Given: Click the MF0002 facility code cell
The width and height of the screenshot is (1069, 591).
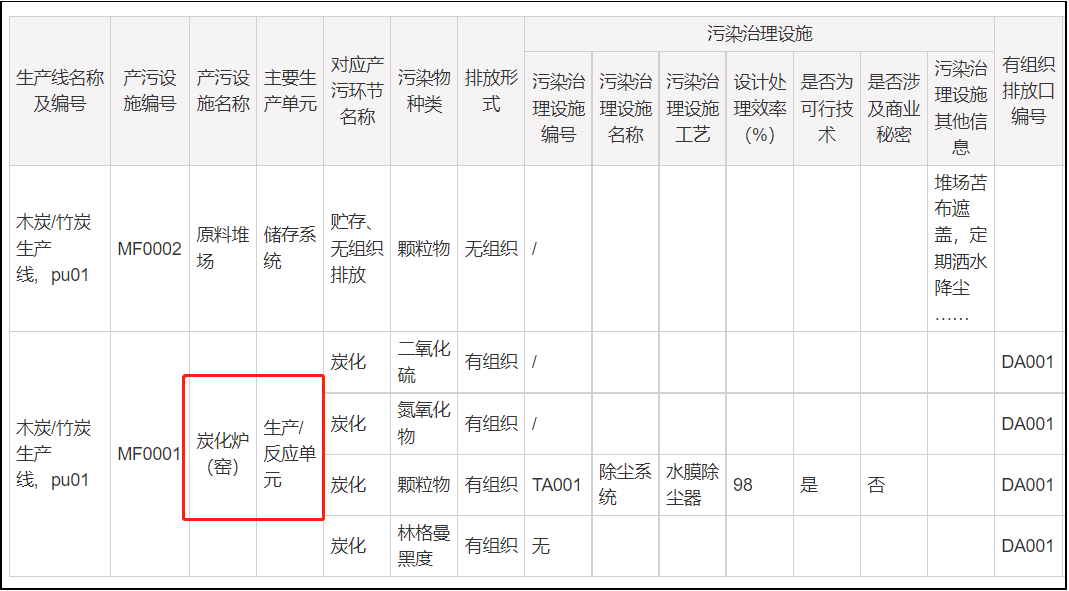Looking at the screenshot, I should [148, 248].
